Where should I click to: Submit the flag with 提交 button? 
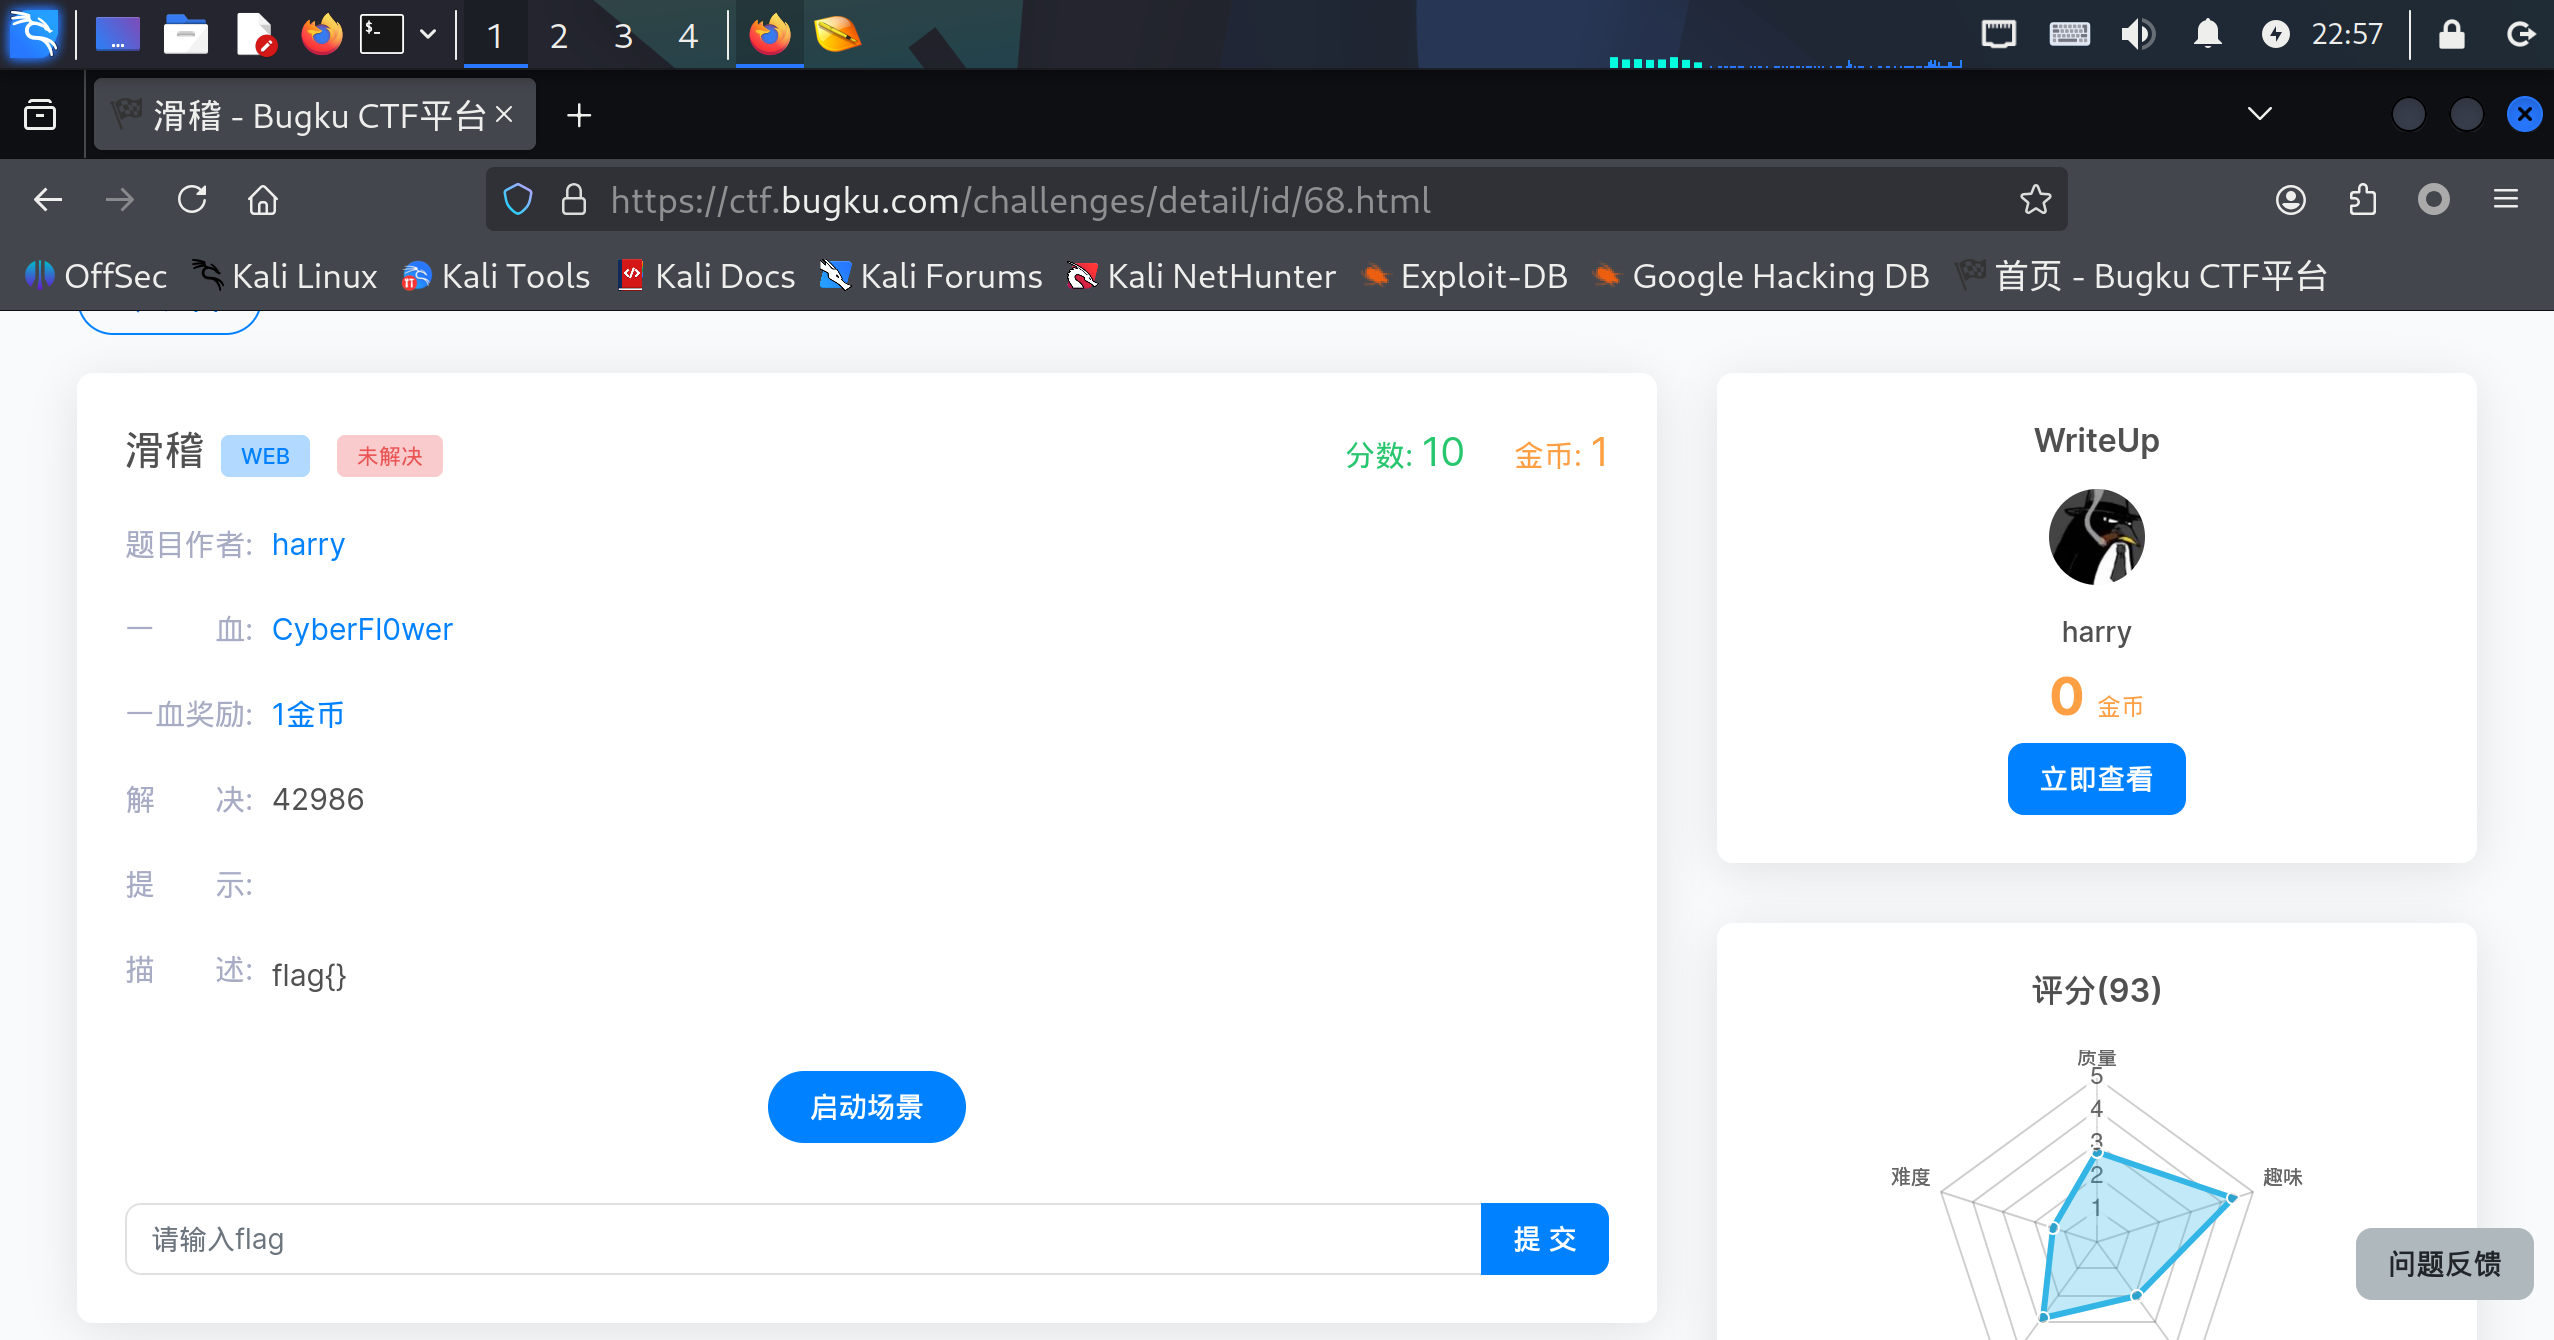tap(1545, 1239)
